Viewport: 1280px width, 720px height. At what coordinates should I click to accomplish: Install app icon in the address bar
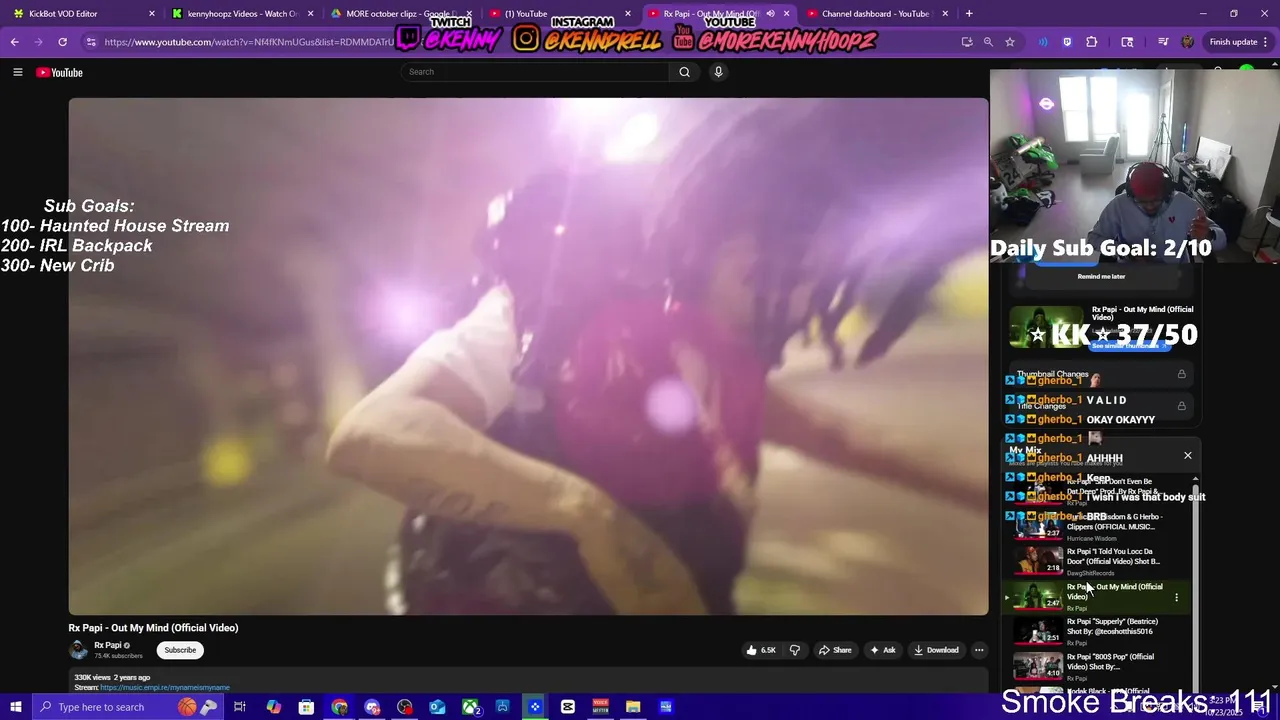967,42
